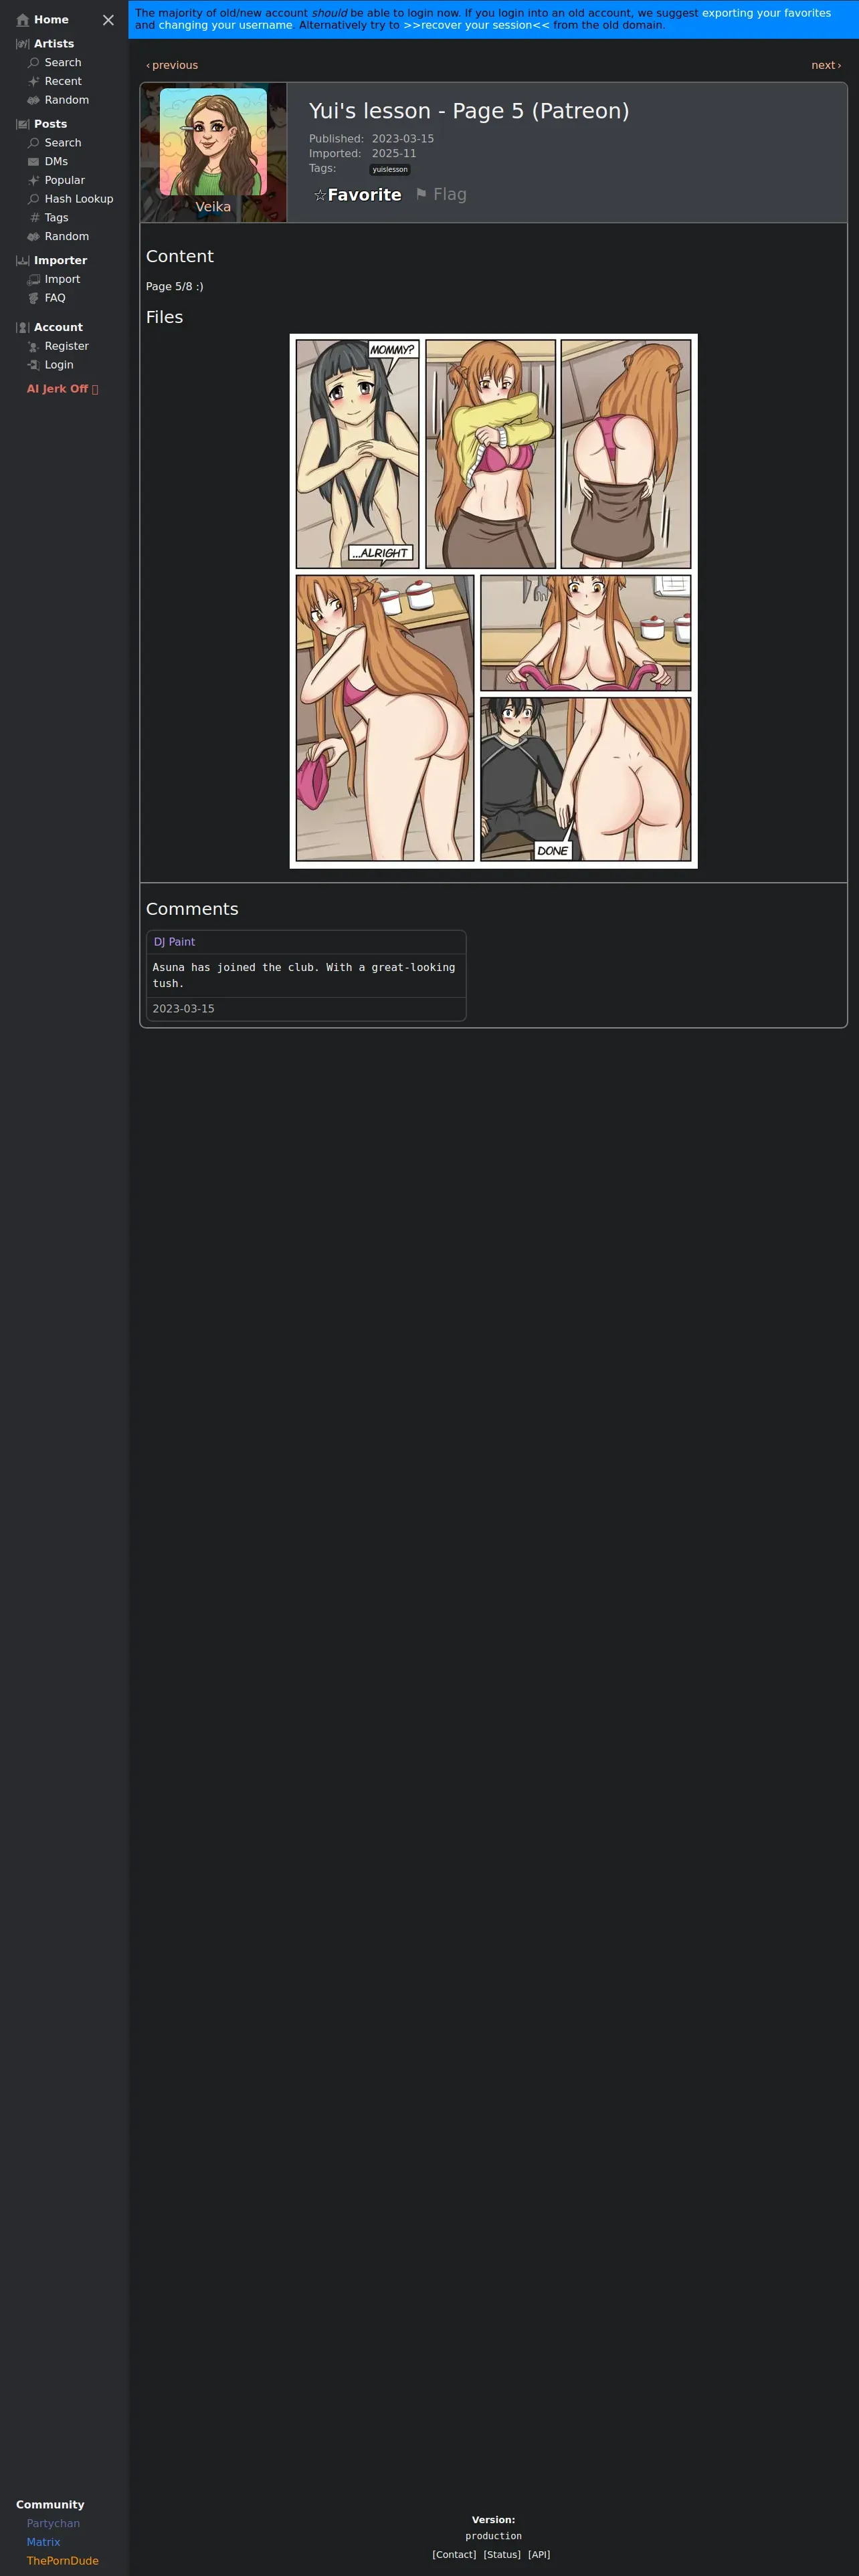Open commenter DJ Paint's profile
859x2576 pixels.
click(174, 943)
